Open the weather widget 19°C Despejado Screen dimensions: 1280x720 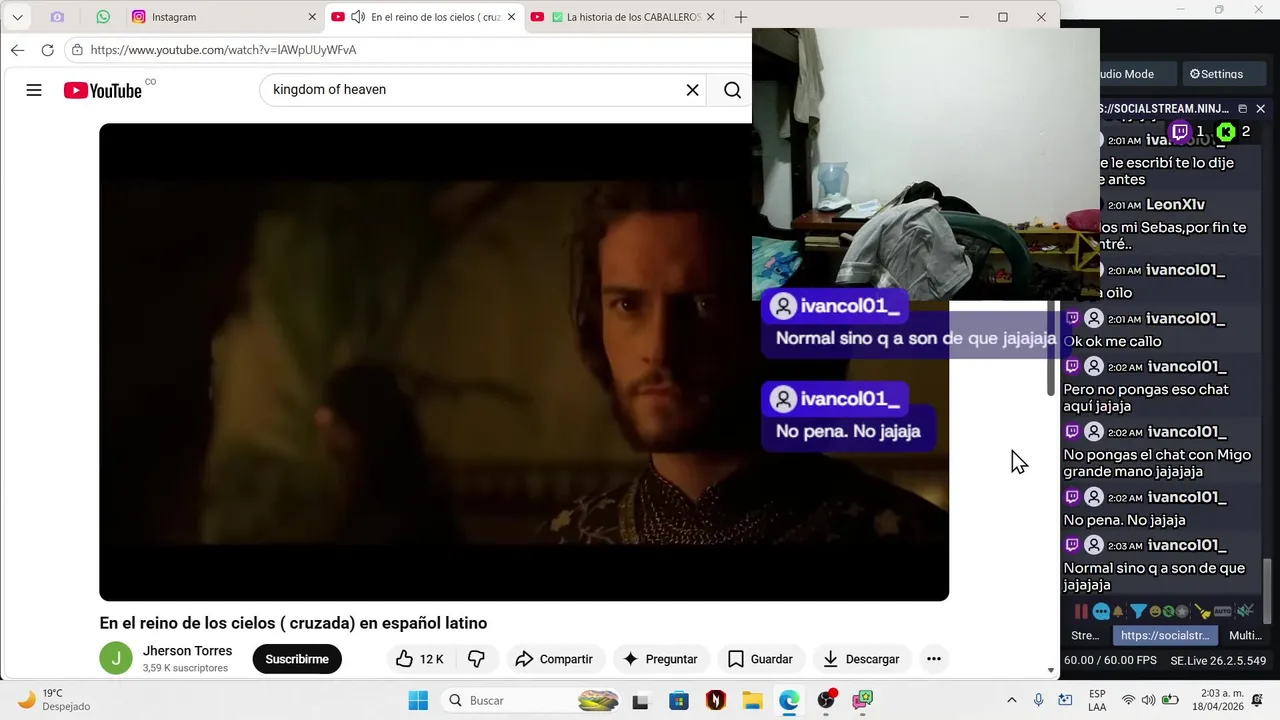click(x=55, y=699)
